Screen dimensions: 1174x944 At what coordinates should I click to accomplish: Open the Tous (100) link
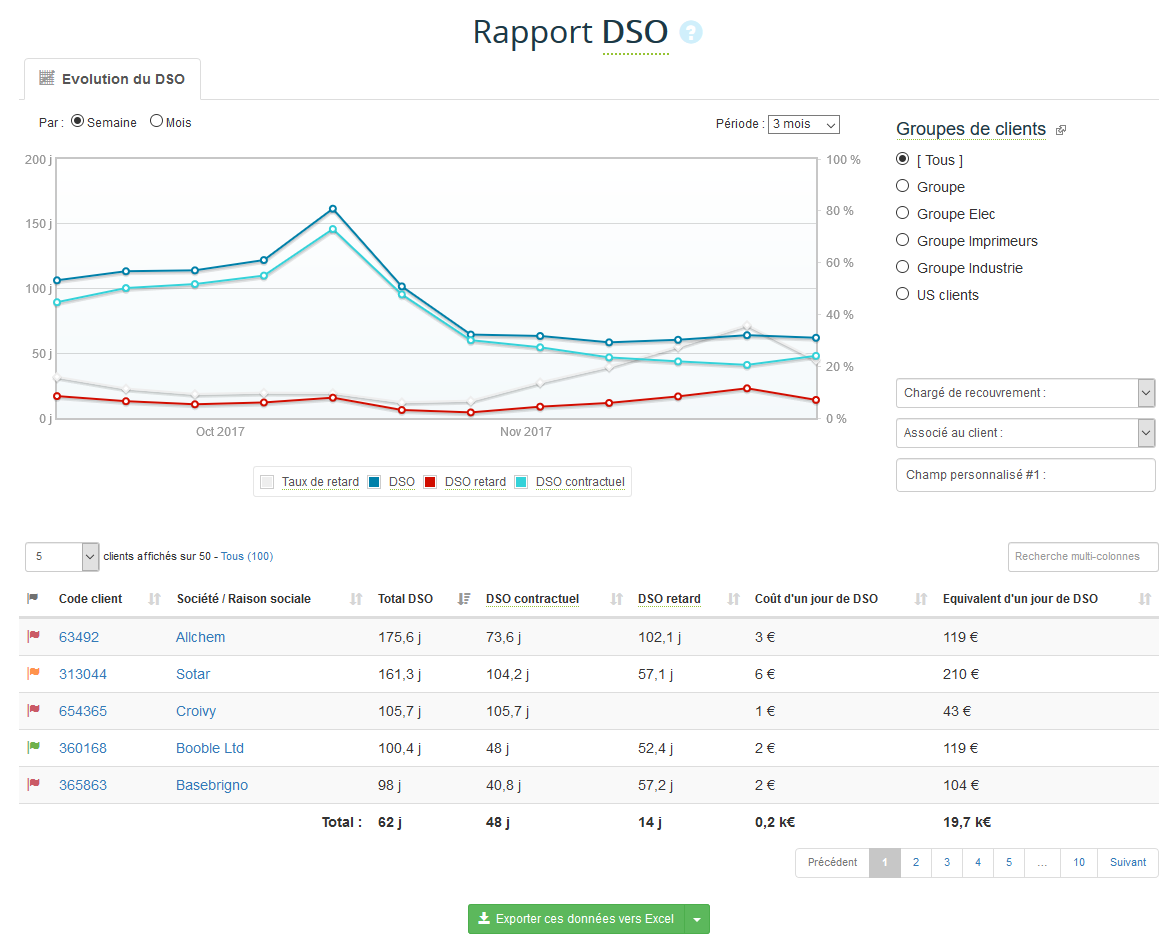pos(247,556)
